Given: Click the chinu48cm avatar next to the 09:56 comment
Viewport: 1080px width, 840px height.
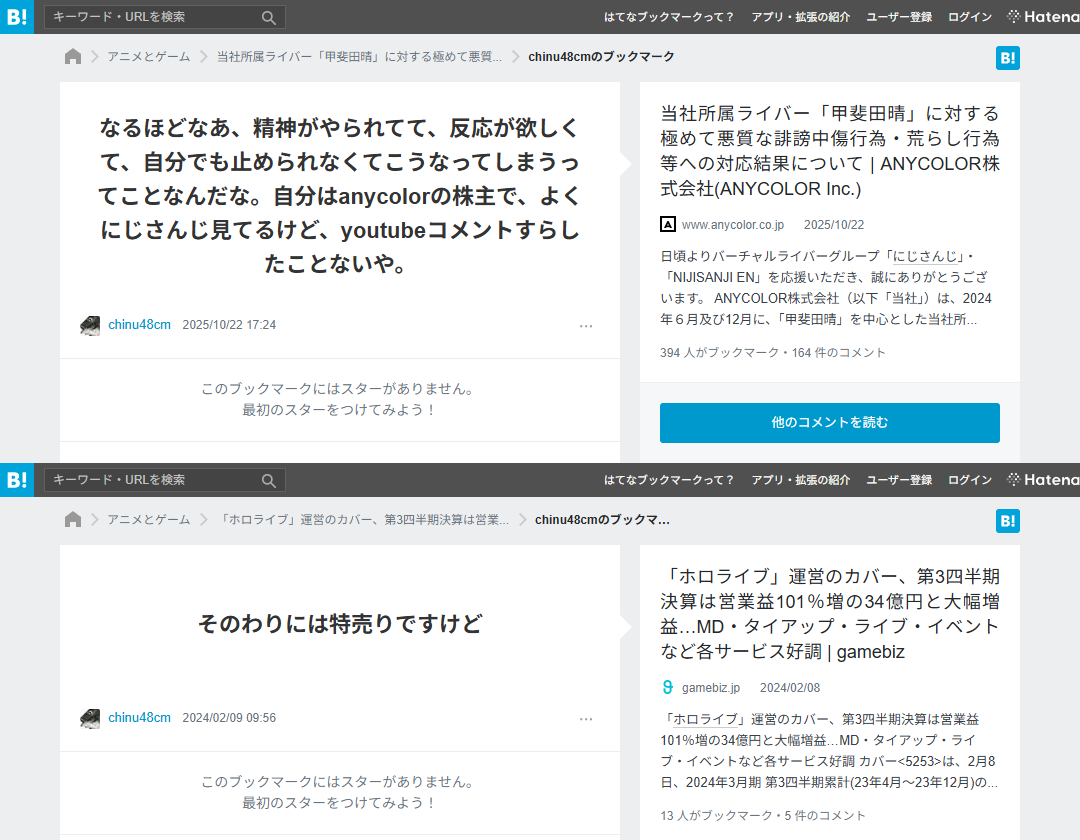Looking at the screenshot, I should coord(90,719).
